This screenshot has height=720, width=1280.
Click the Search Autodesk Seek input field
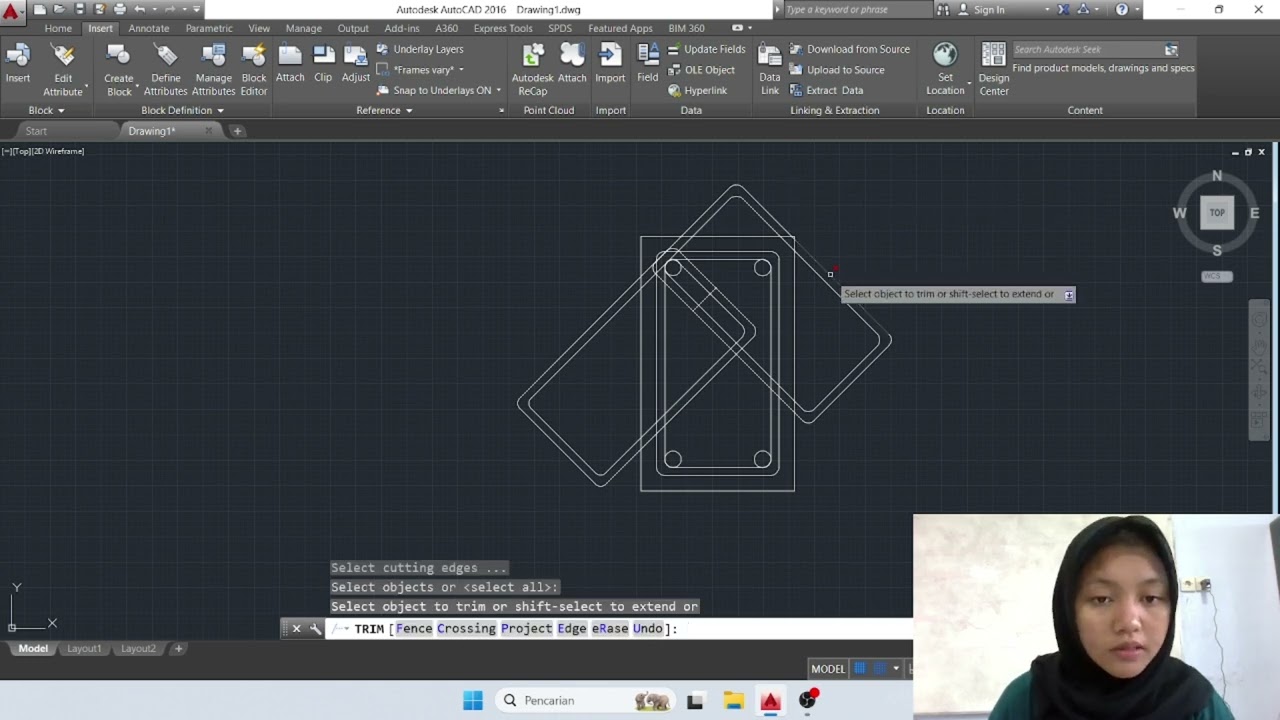click(1087, 49)
